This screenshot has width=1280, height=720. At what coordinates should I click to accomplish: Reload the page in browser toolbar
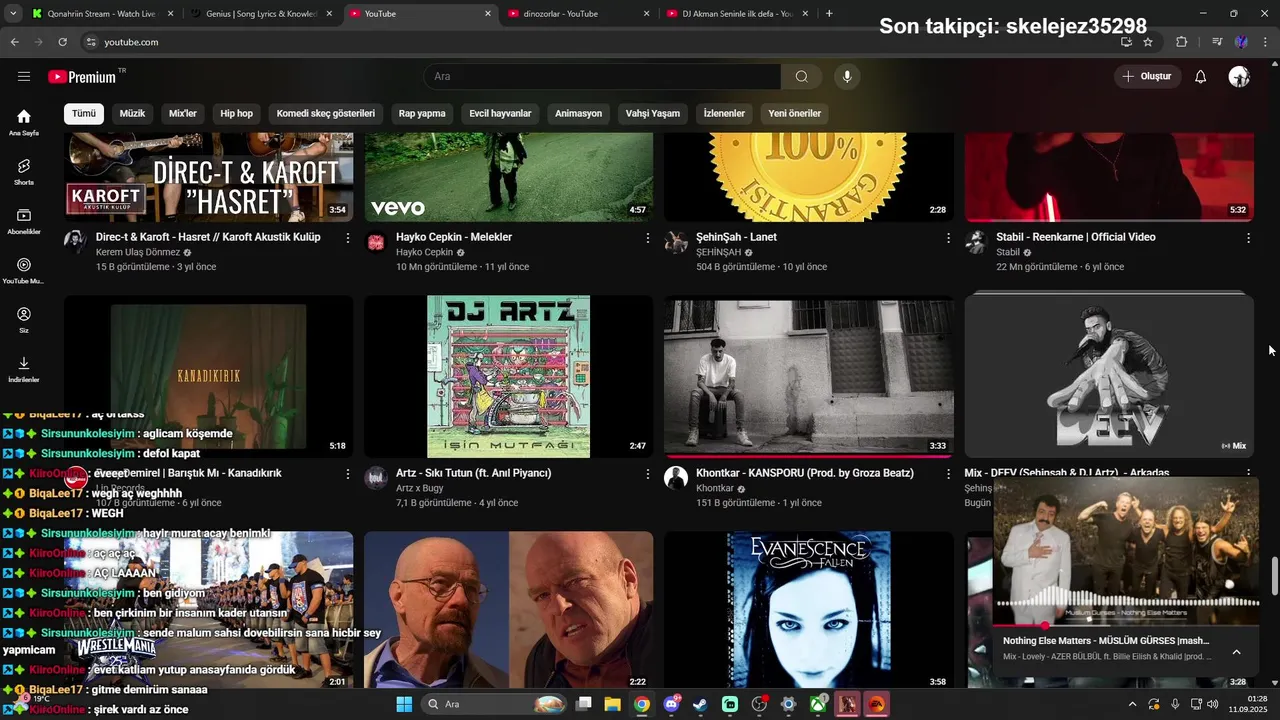click(62, 42)
